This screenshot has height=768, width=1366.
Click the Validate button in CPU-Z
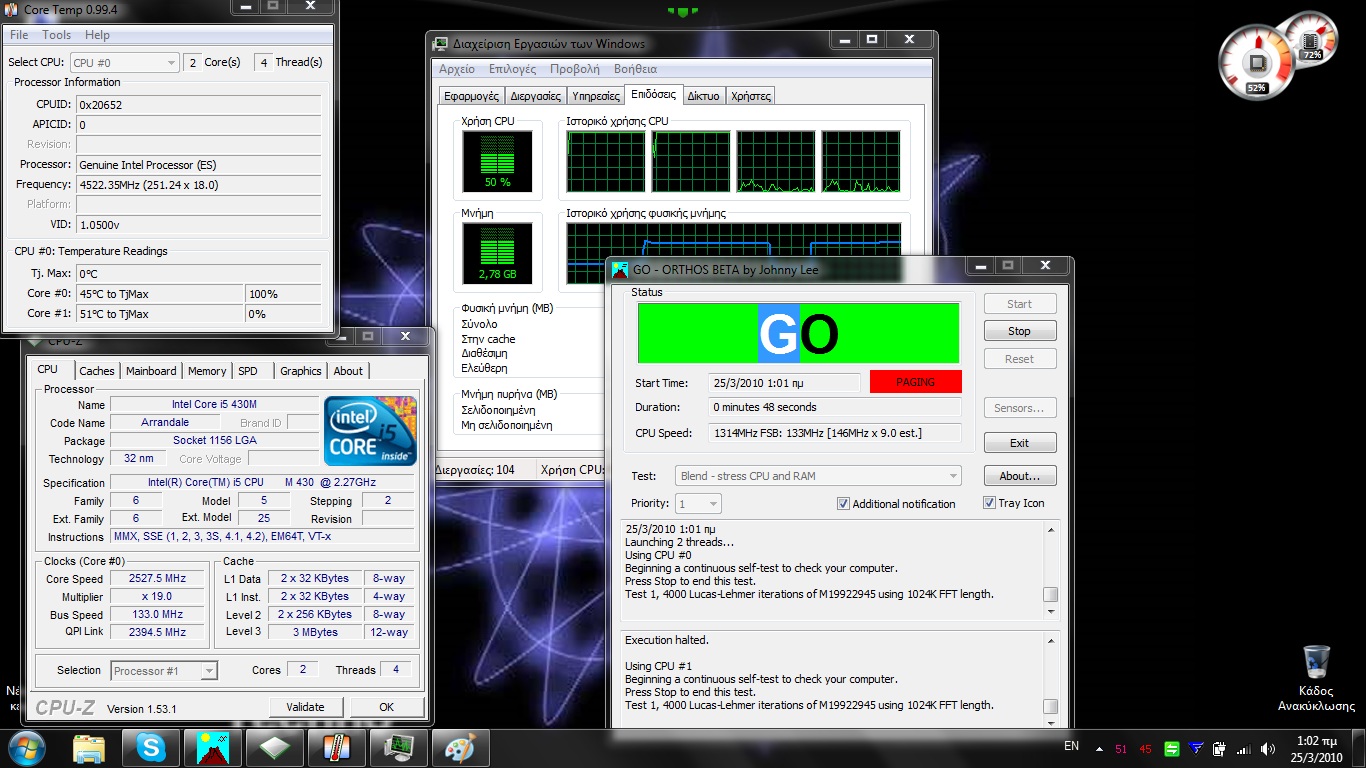click(x=305, y=706)
